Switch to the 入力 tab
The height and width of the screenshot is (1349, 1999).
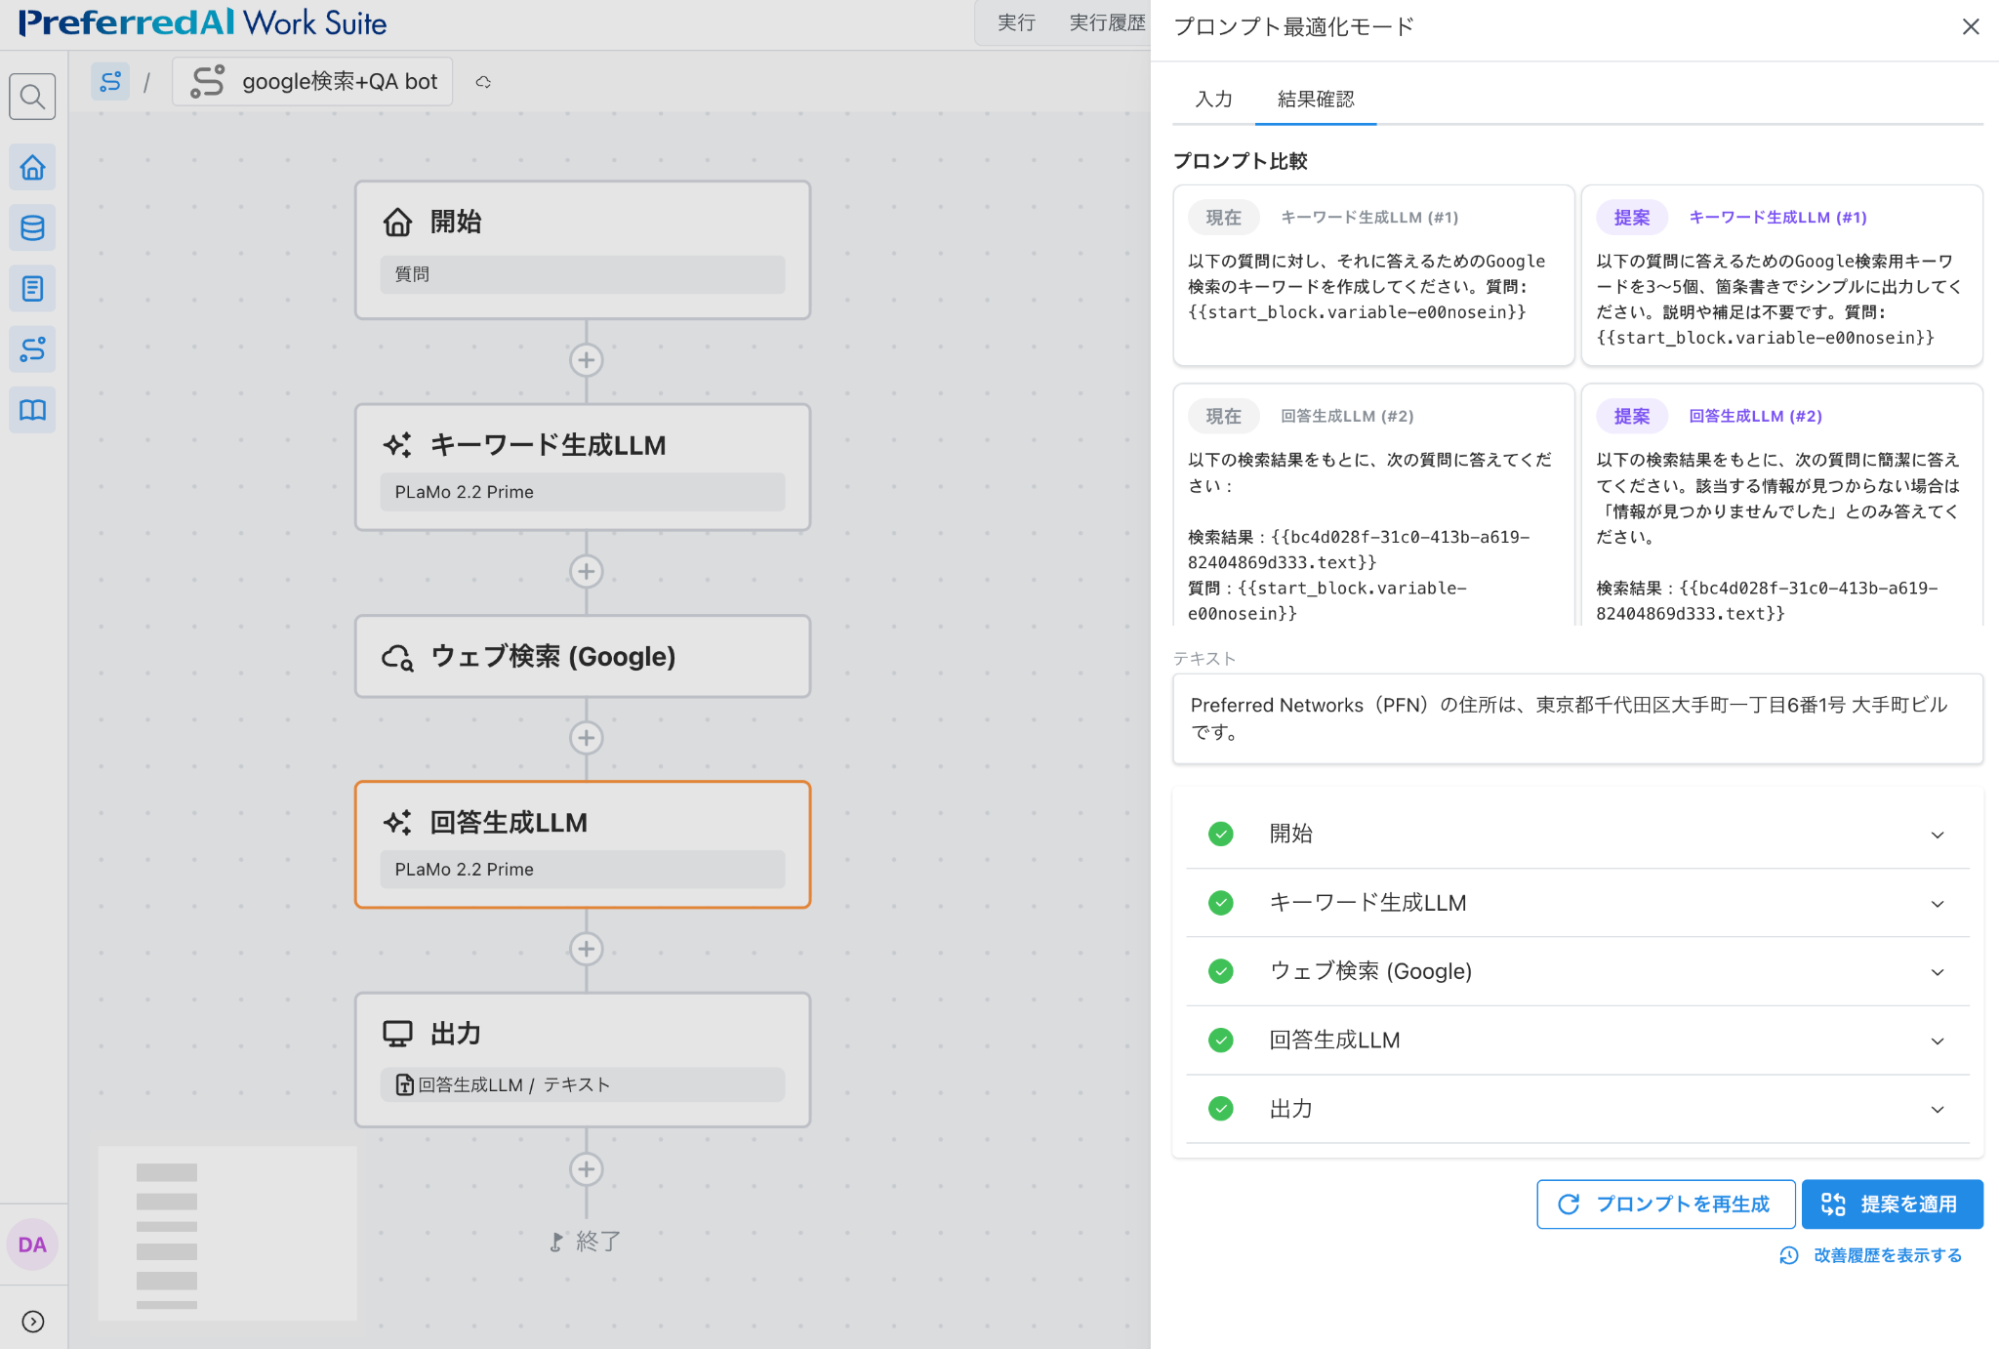1213,99
